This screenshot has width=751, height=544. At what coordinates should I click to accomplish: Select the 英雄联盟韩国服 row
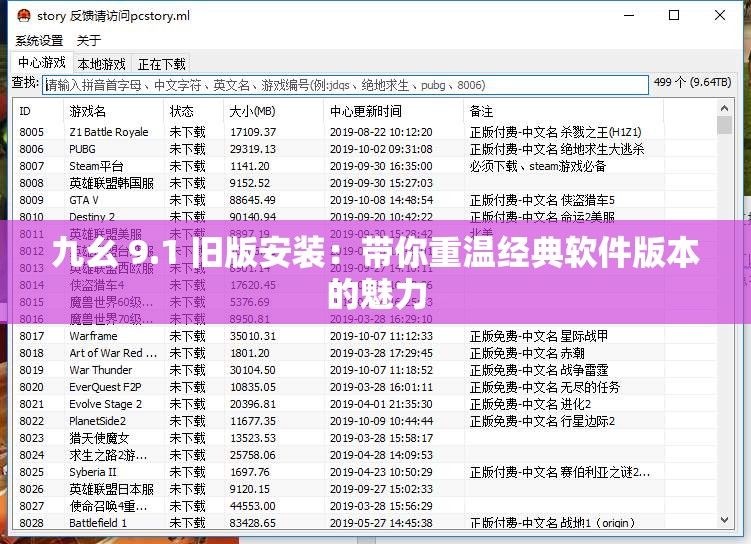pos(364,183)
